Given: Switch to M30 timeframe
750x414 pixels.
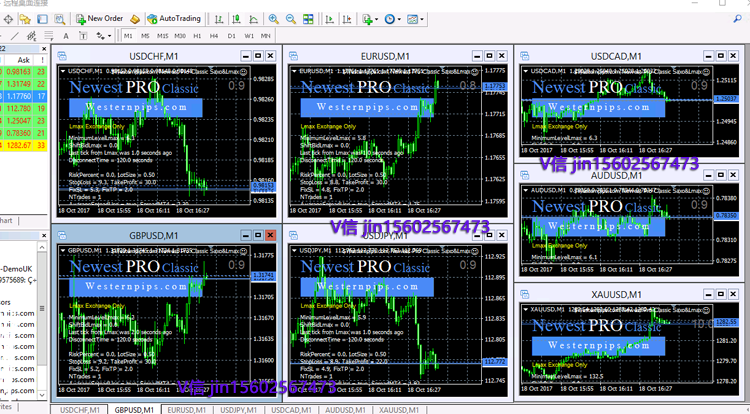Looking at the screenshot, I should point(180,36).
